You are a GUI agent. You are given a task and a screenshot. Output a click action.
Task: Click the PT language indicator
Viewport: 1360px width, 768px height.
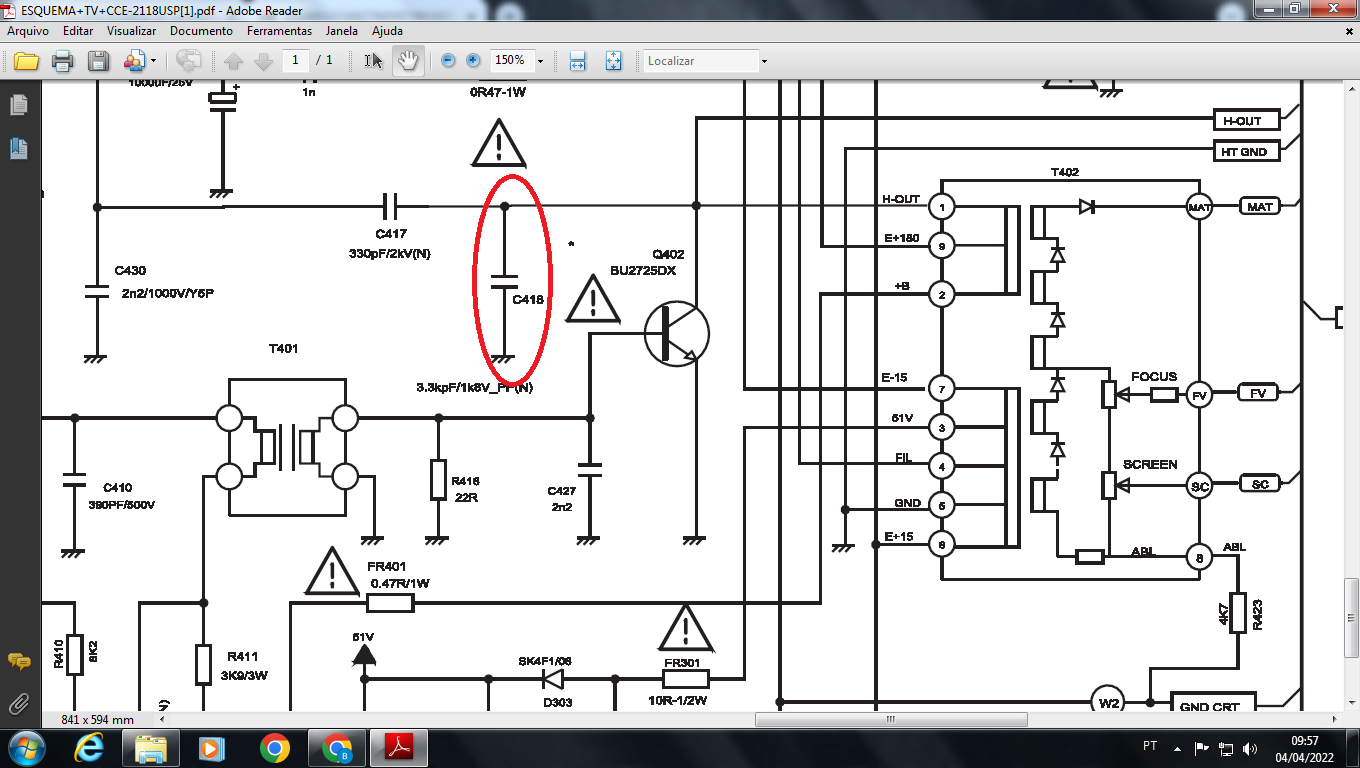click(x=1150, y=747)
